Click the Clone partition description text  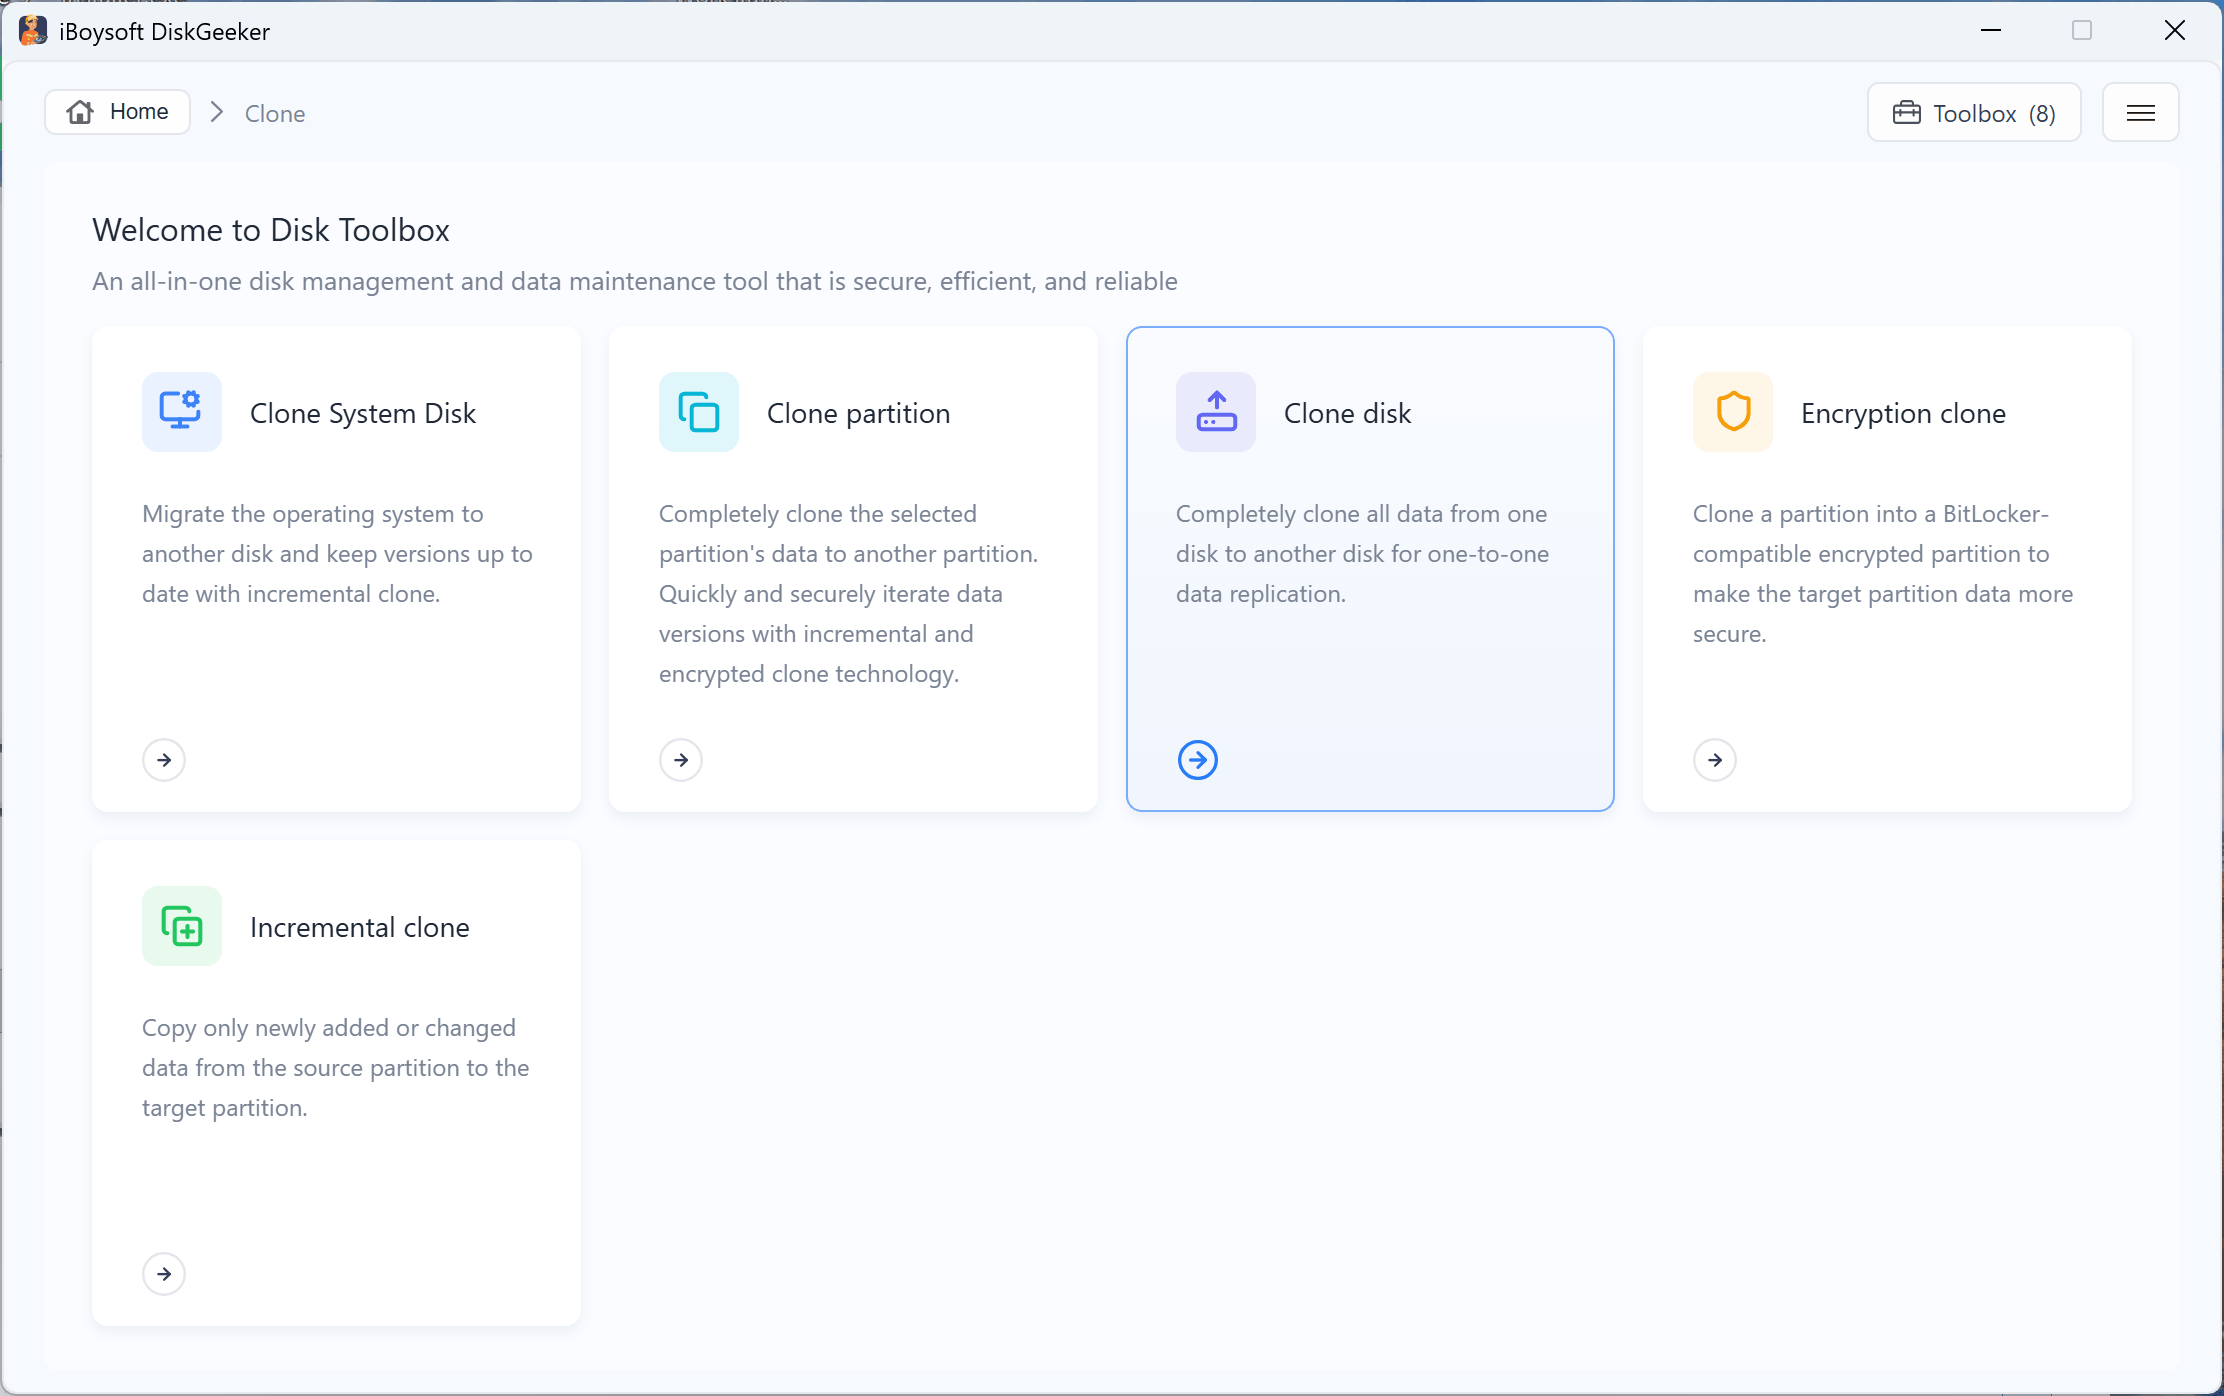tap(848, 594)
